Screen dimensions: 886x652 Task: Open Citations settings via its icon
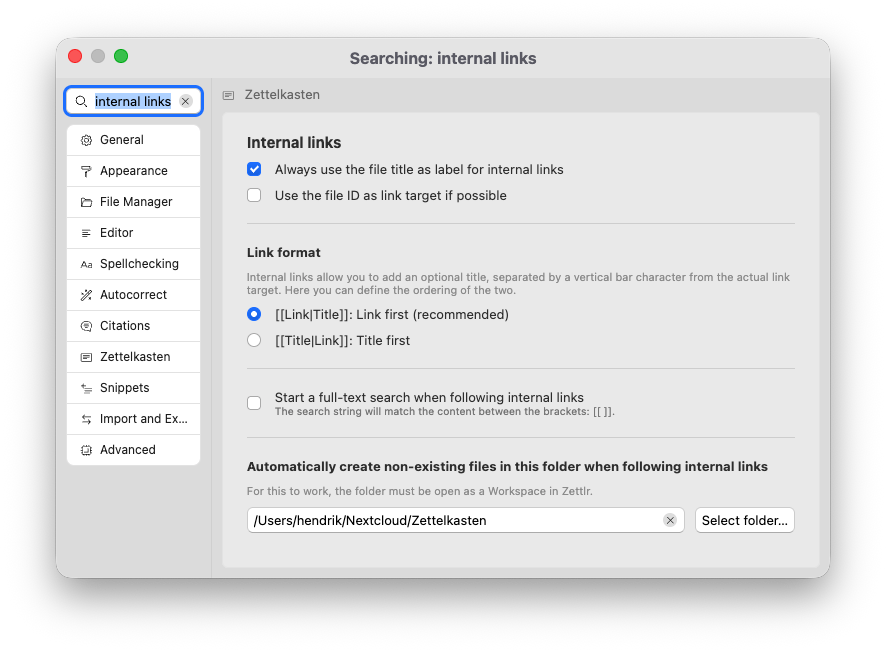pos(86,326)
